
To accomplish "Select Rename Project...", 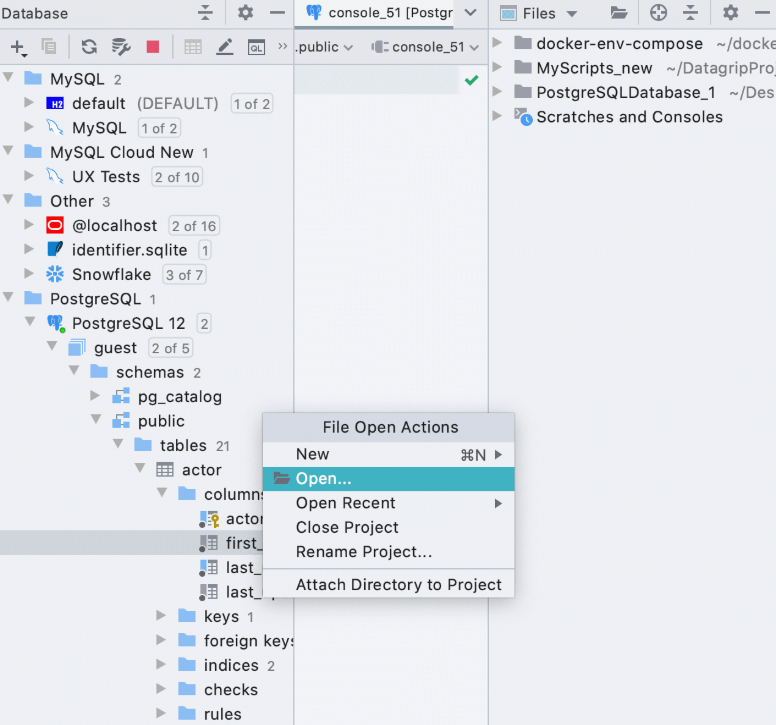I will (388, 552).
